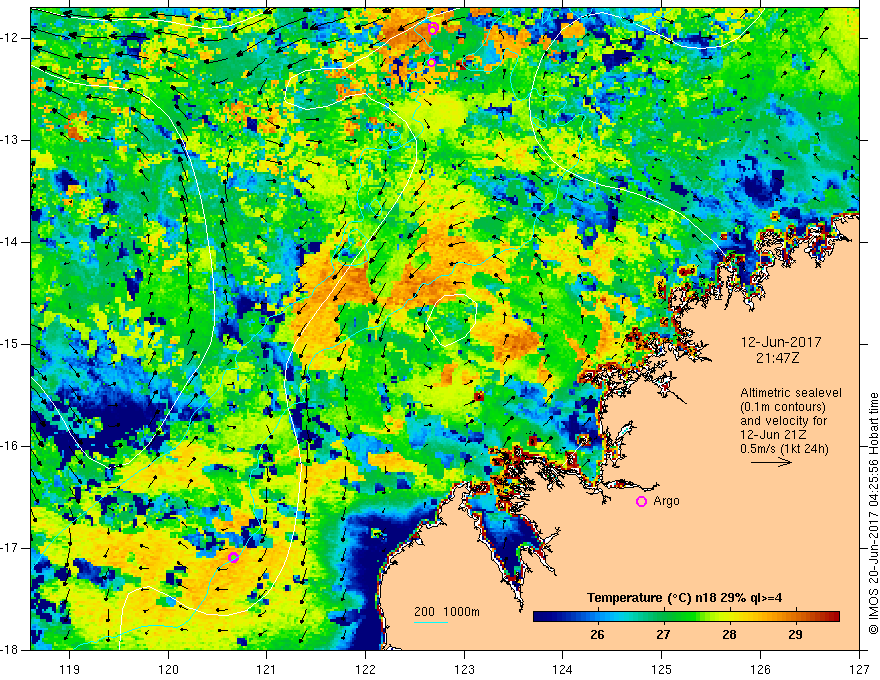Click the 'Argo' legend label
Screen dimensions: 880x680
[x=666, y=501]
